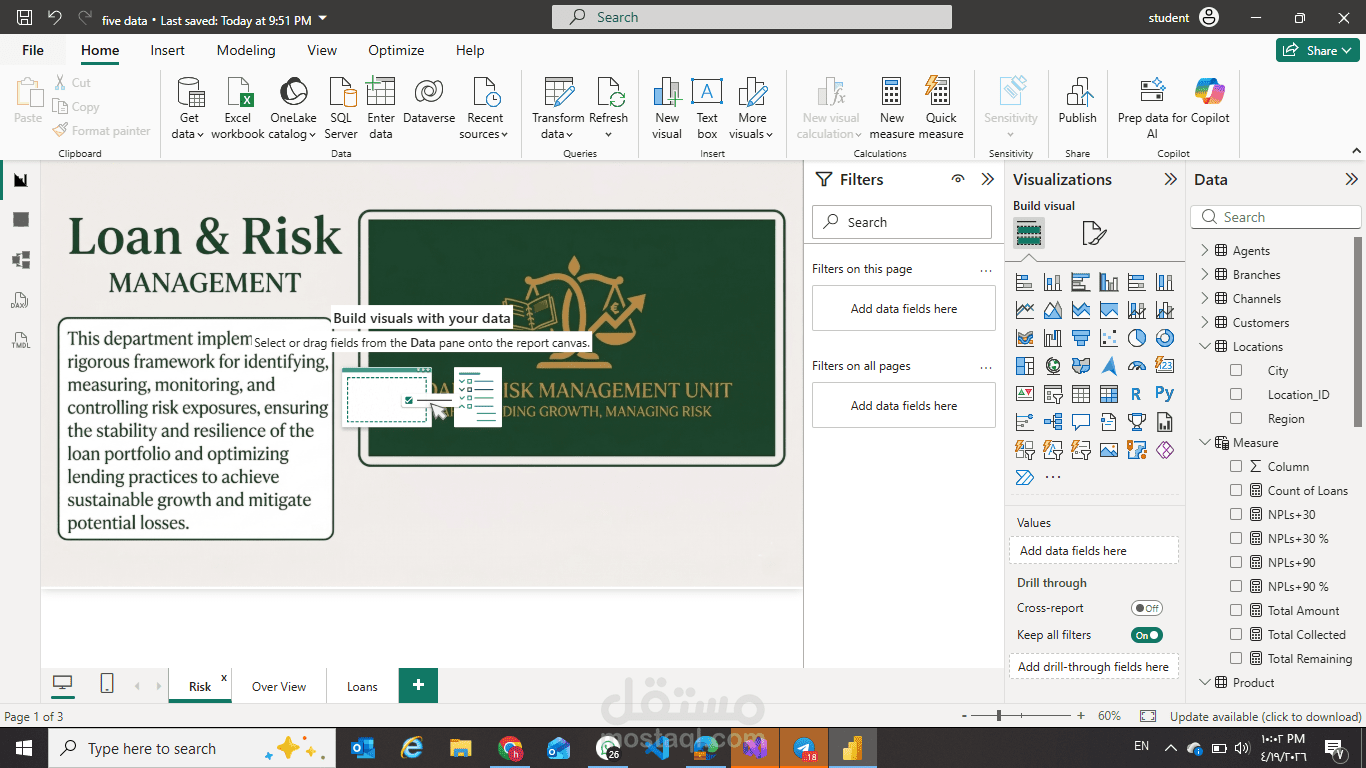The height and width of the screenshot is (768, 1366).
Task: Check the Total Collected measure
Action: click(x=1236, y=634)
